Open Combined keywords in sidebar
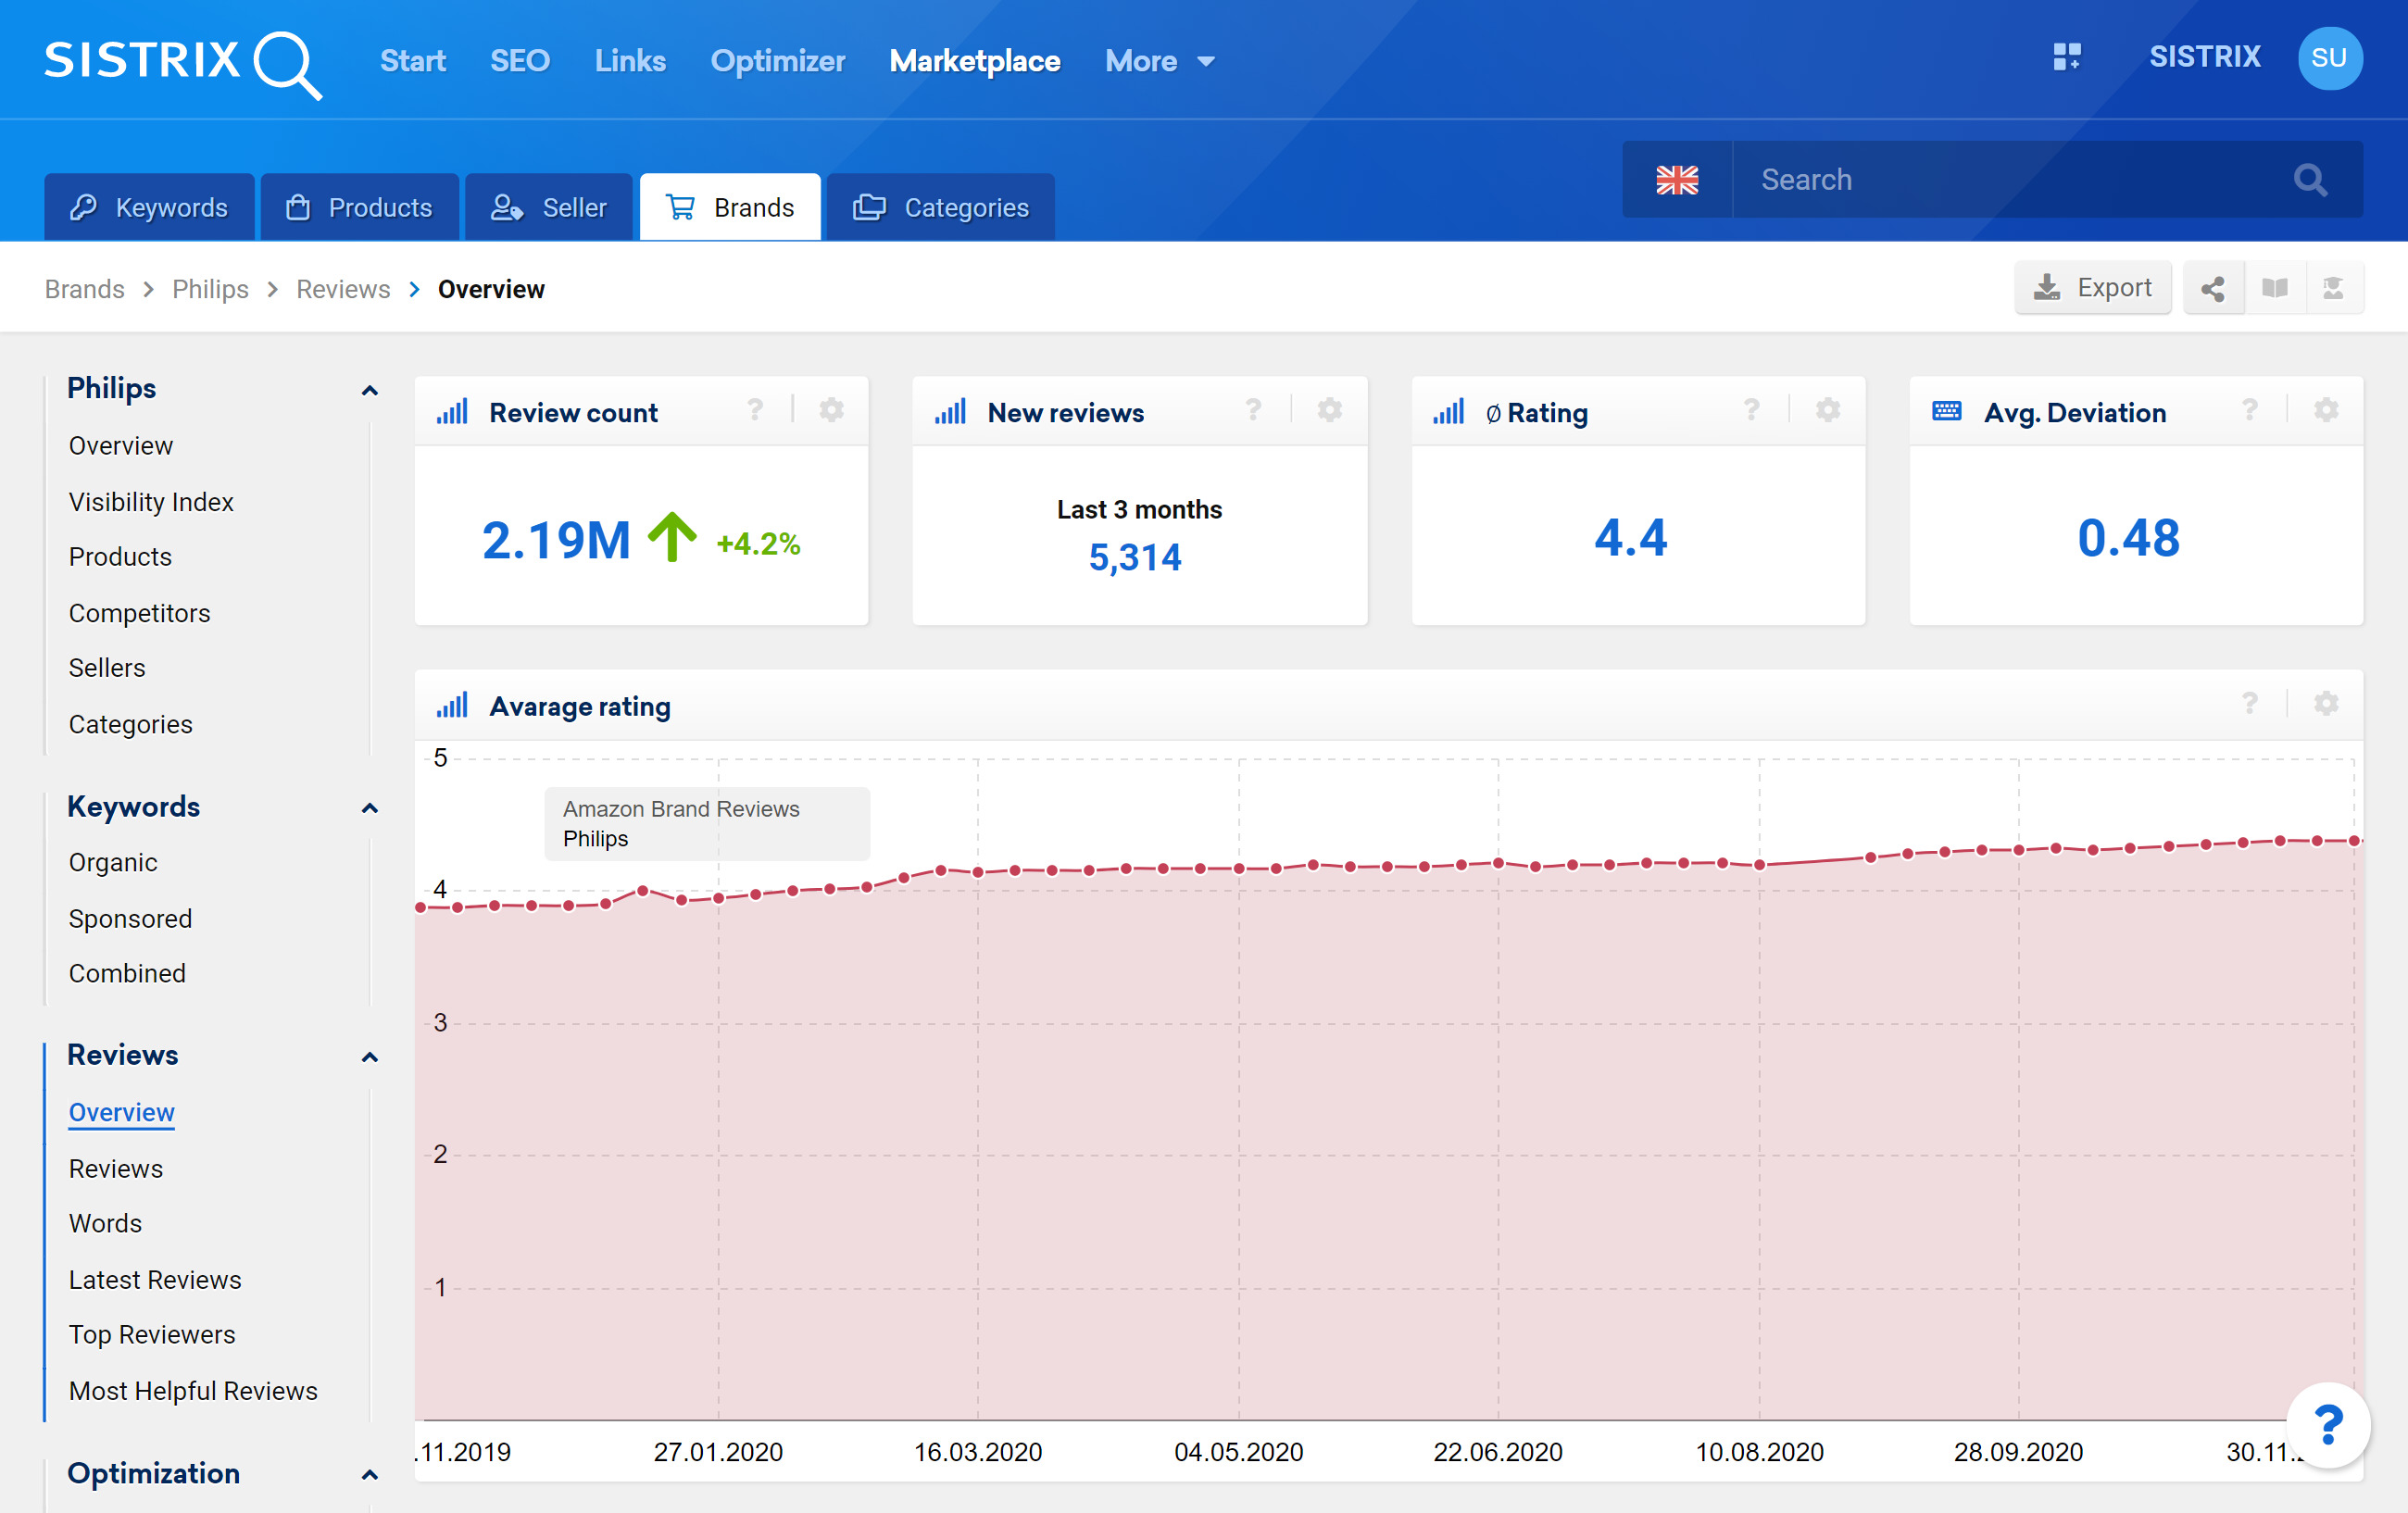The height and width of the screenshot is (1513, 2408). click(127, 973)
